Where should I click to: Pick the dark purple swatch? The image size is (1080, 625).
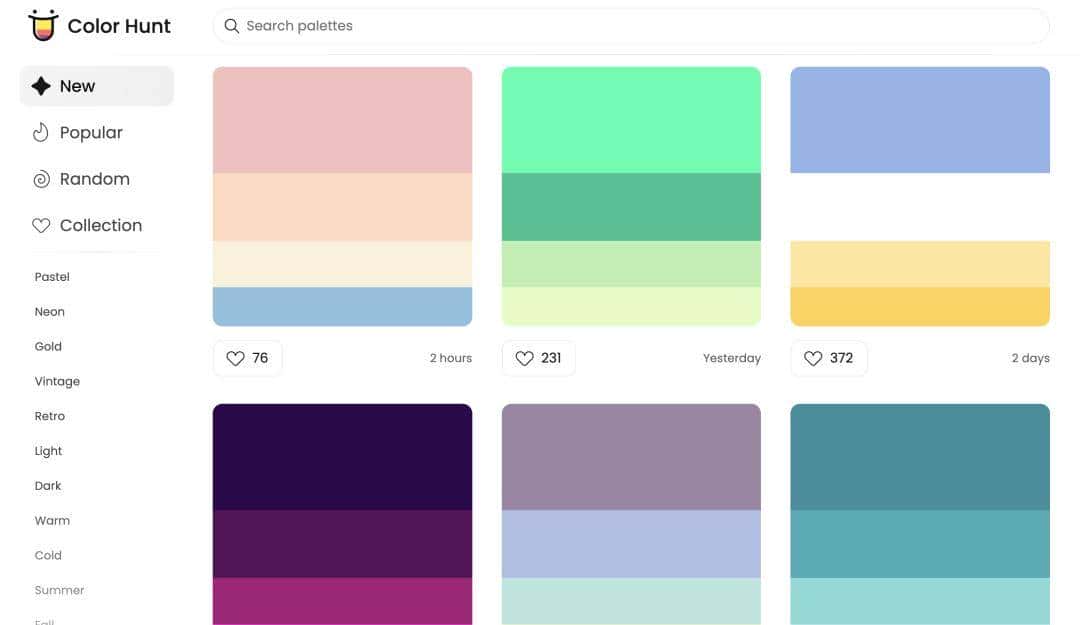point(342,457)
